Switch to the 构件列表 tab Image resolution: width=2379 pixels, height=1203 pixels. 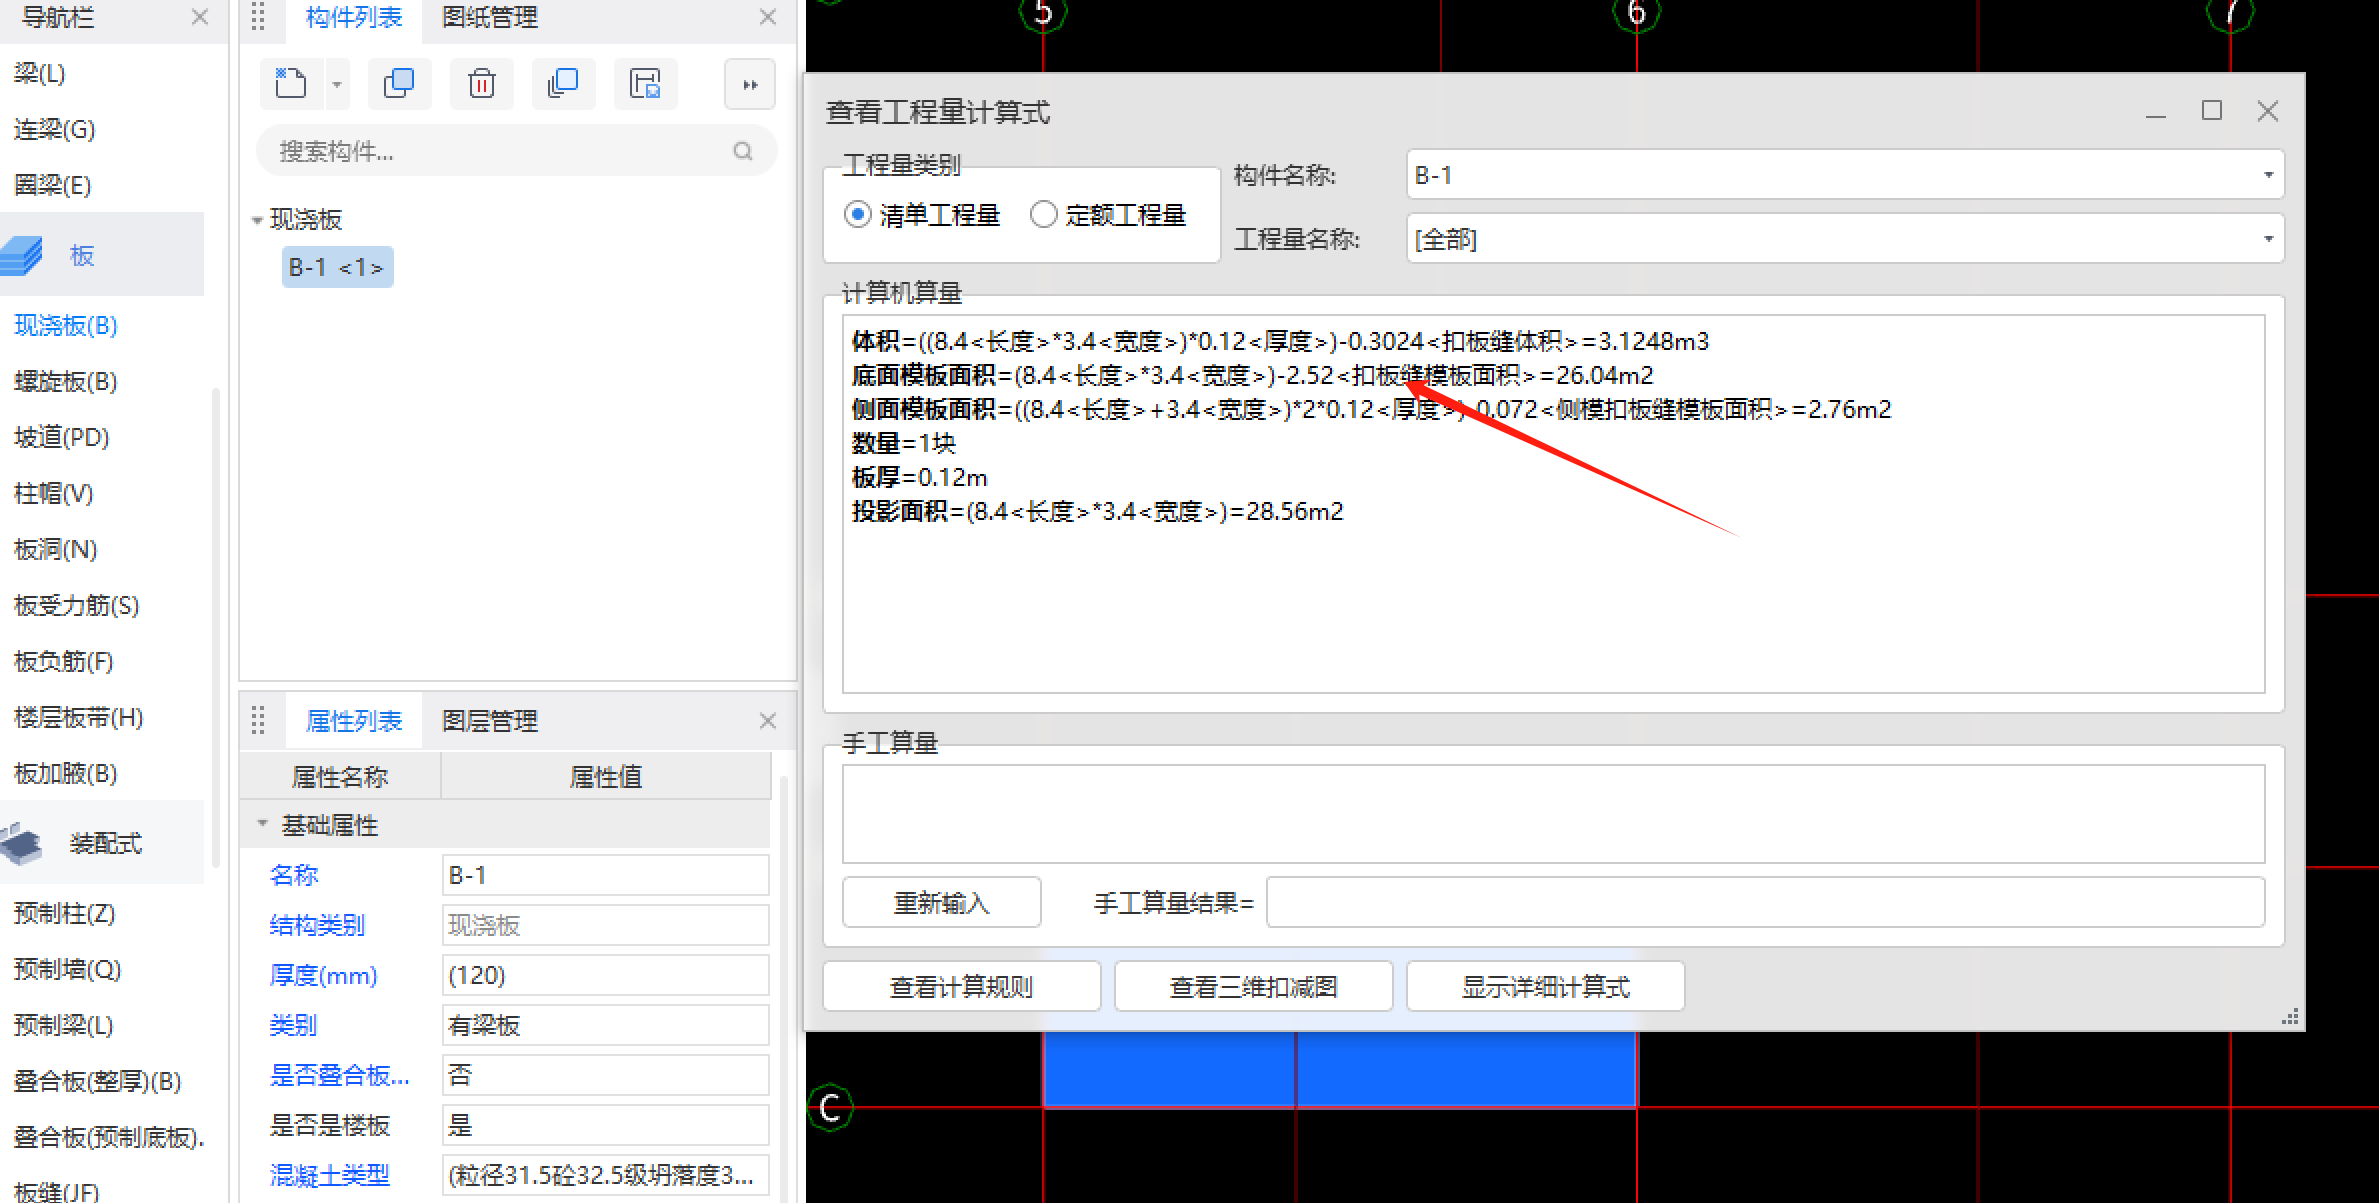pyautogui.click(x=354, y=18)
